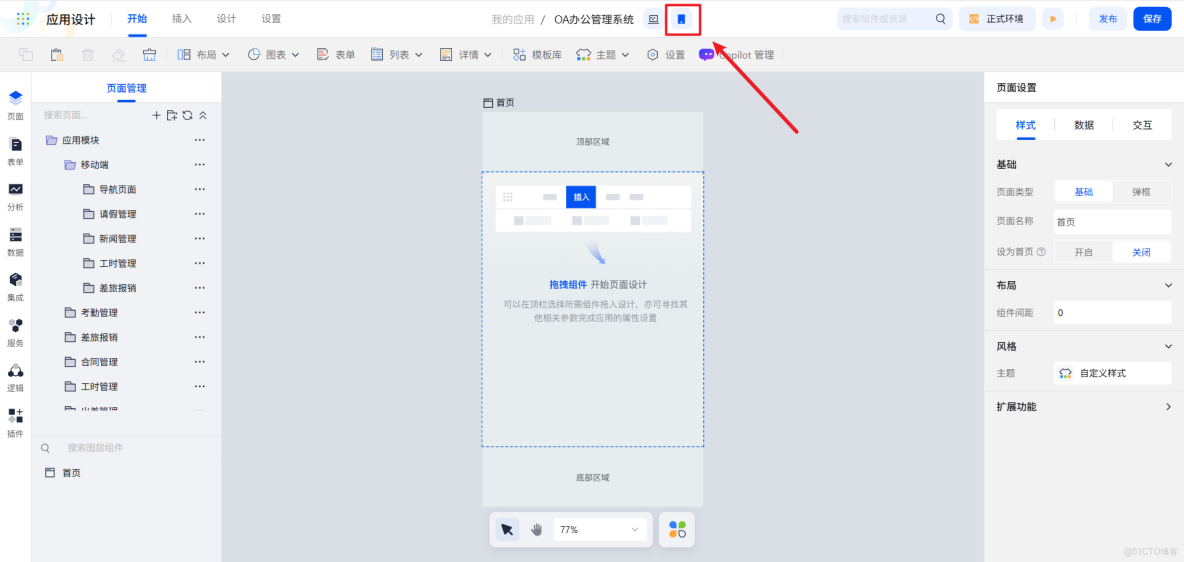Open the 服务 panel in left sidebar
The height and width of the screenshot is (562, 1184).
click(x=15, y=332)
